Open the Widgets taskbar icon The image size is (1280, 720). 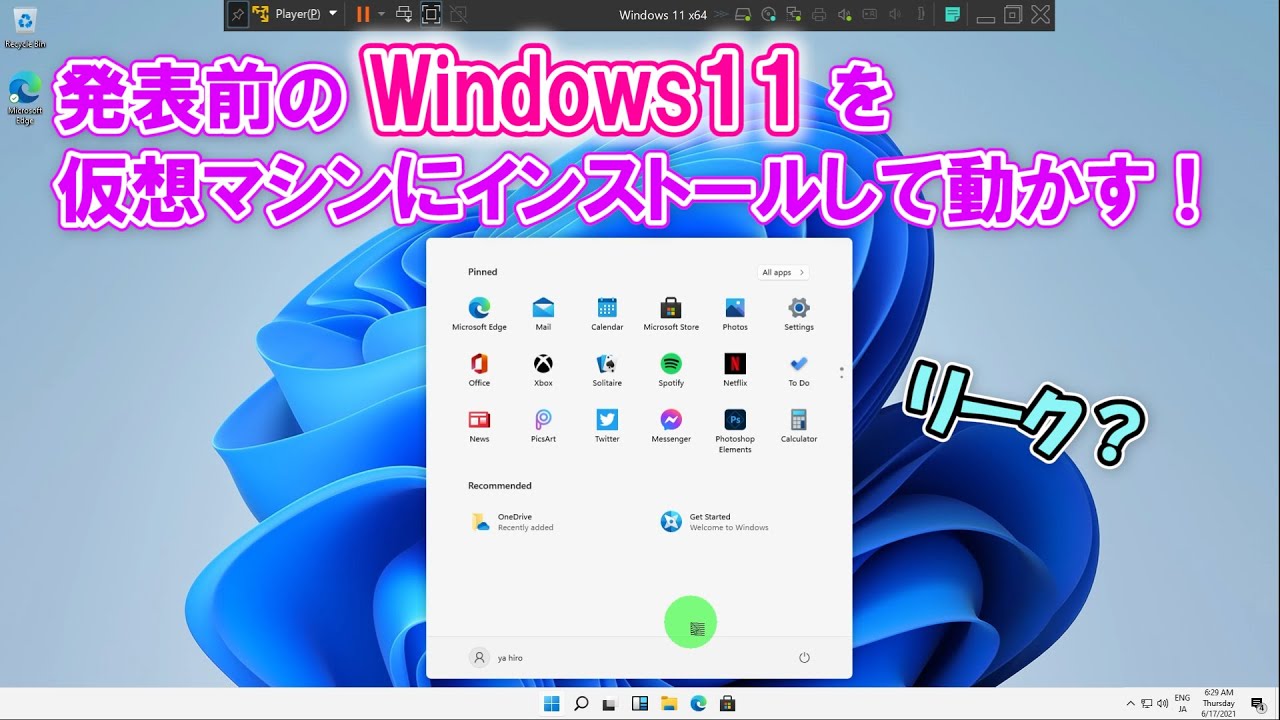coord(640,704)
